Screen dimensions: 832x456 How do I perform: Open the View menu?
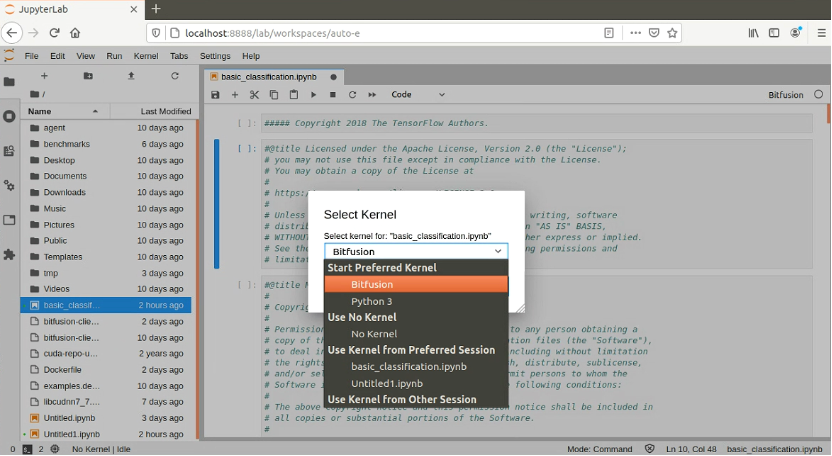coord(85,56)
